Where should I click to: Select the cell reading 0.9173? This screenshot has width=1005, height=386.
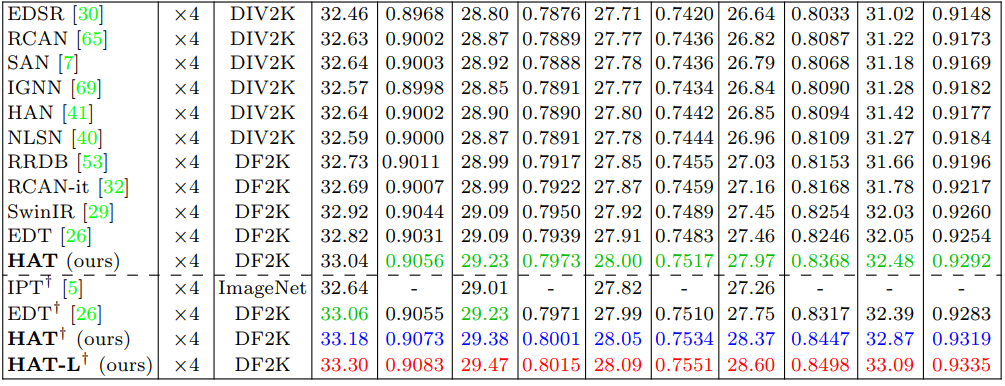click(x=961, y=40)
